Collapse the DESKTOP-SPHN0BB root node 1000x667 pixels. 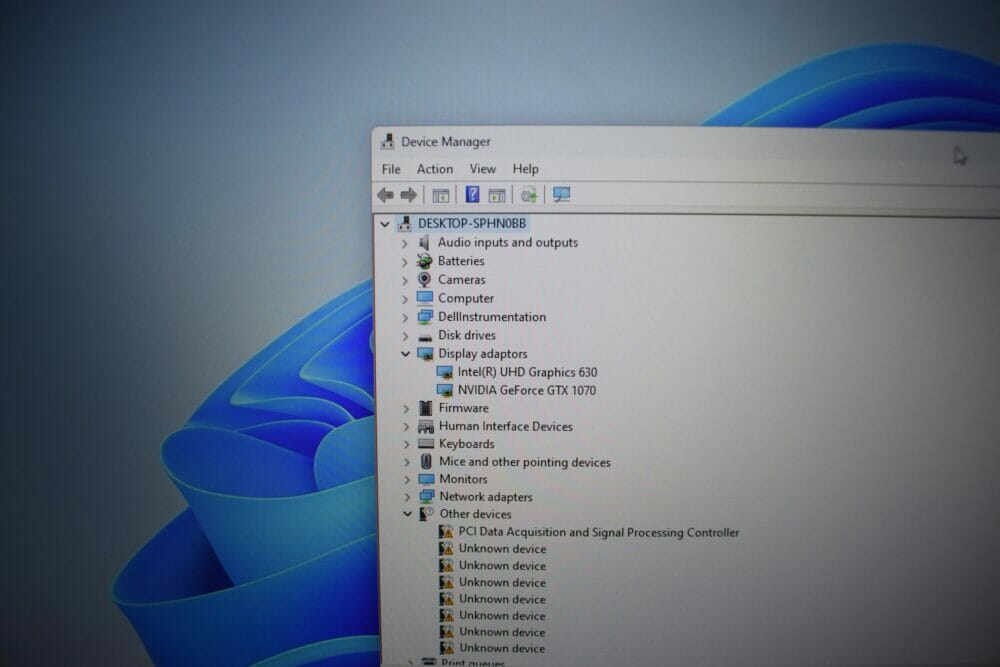tap(385, 224)
